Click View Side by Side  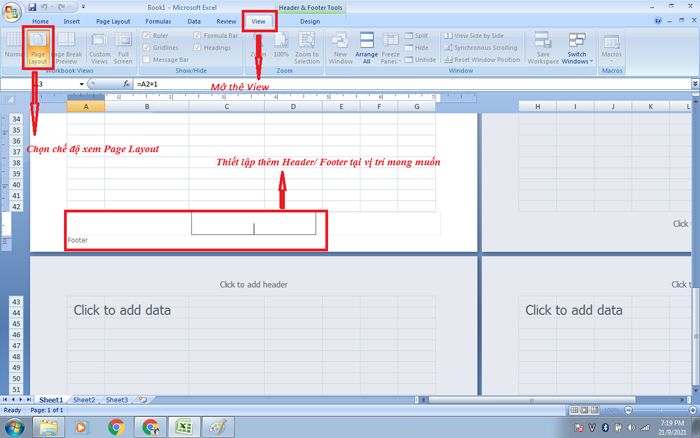coord(474,36)
